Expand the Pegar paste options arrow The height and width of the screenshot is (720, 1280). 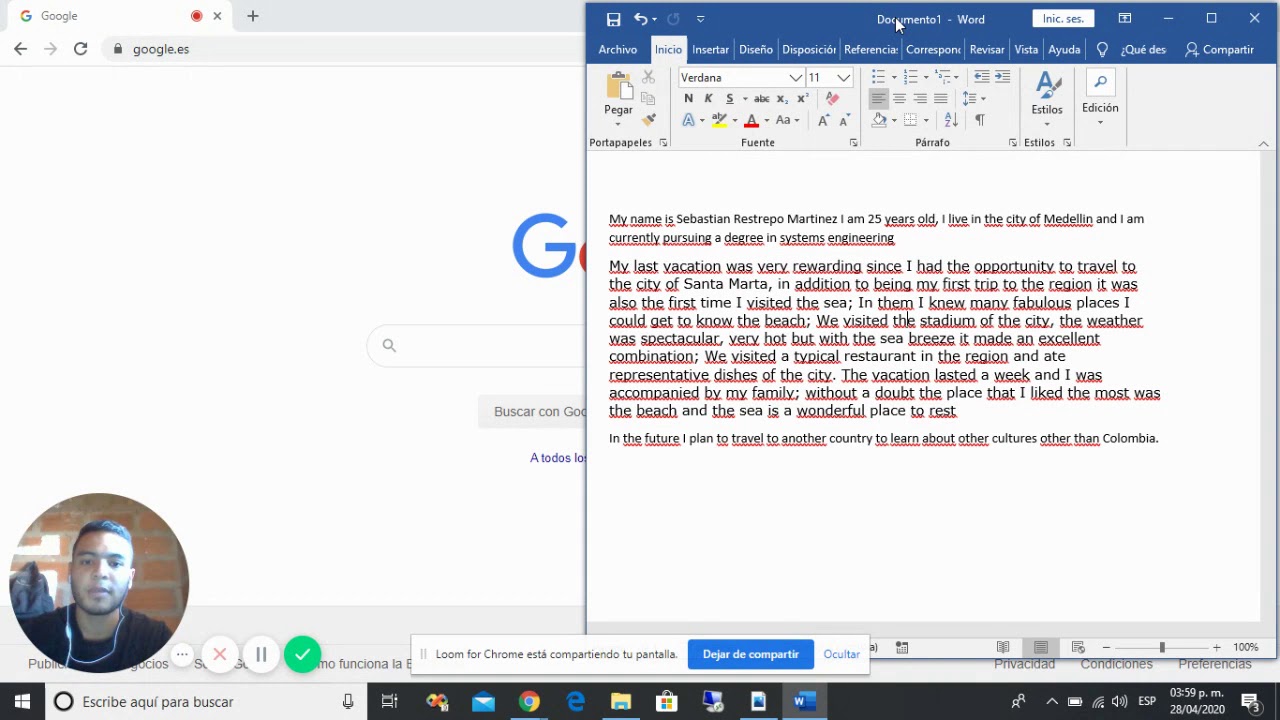(x=618, y=124)
